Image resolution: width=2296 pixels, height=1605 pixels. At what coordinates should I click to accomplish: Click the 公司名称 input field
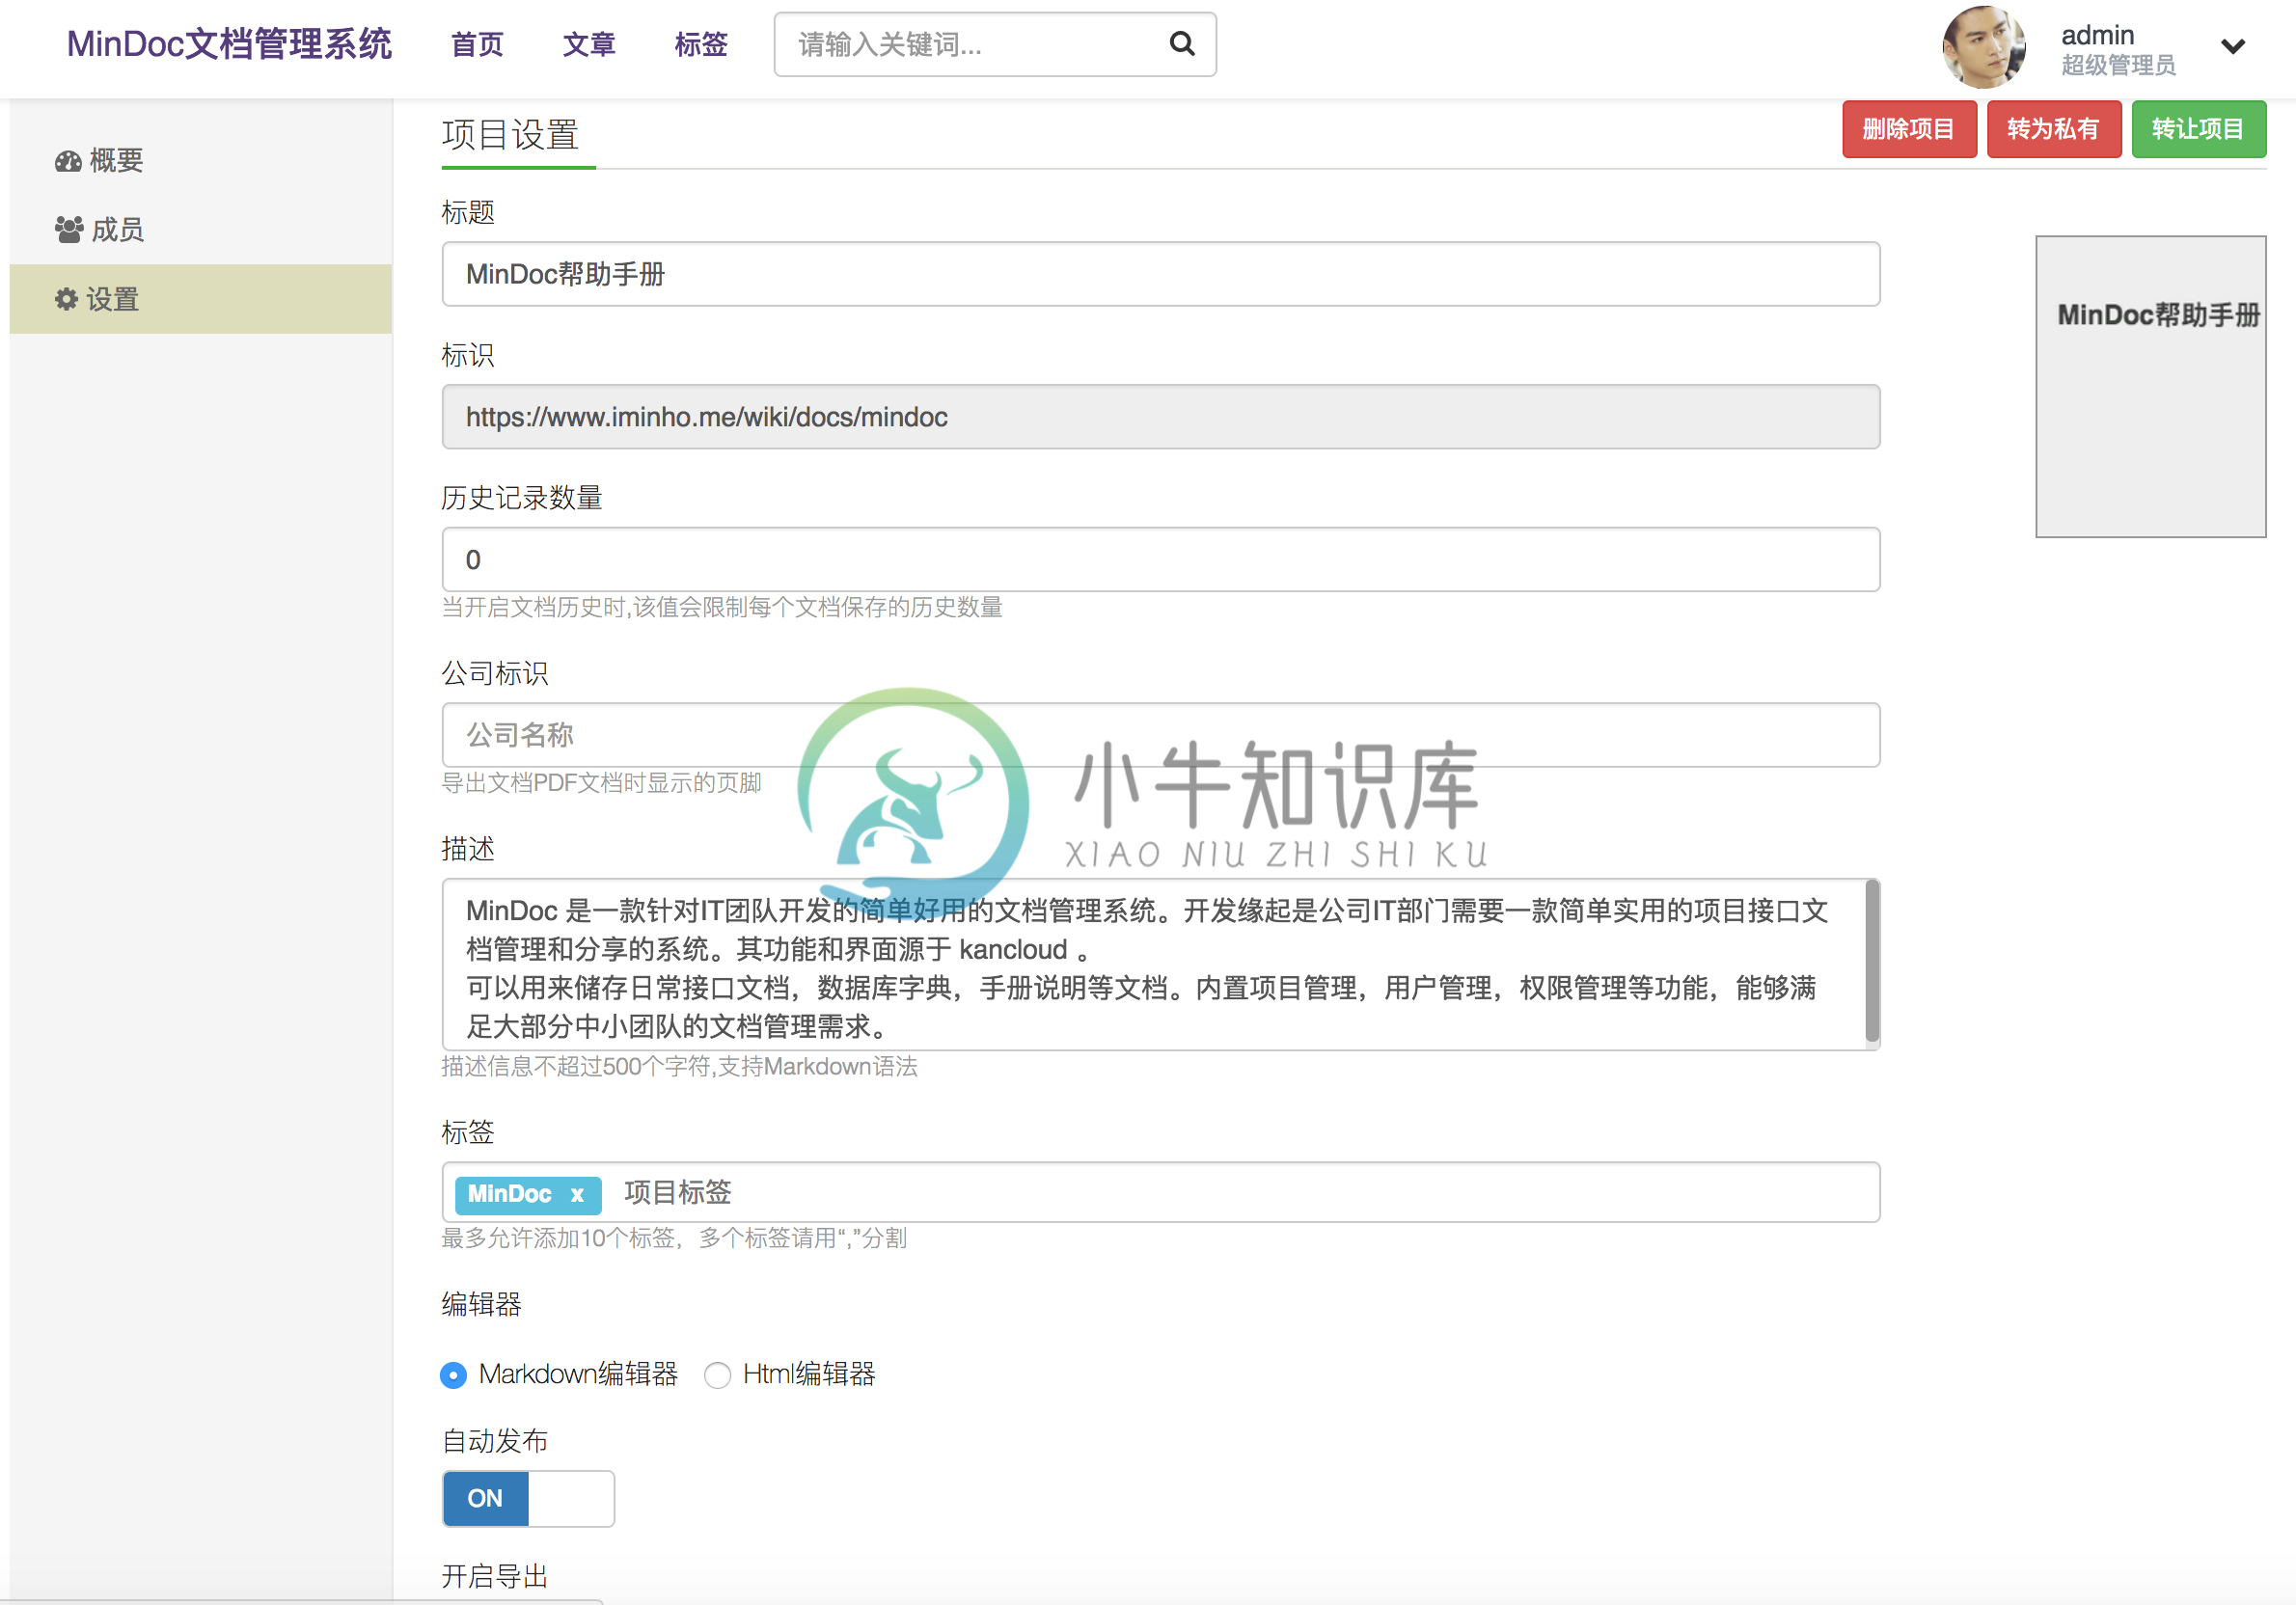(x=1160, y=735)
